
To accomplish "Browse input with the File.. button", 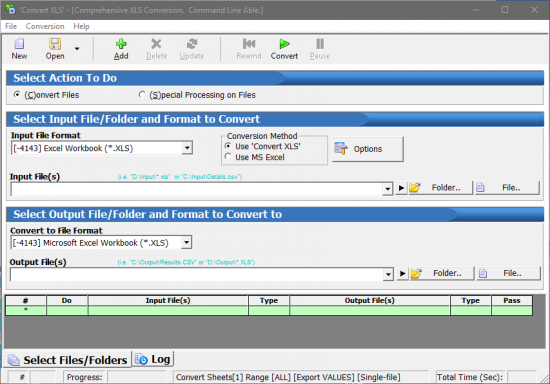I will 507,188.
